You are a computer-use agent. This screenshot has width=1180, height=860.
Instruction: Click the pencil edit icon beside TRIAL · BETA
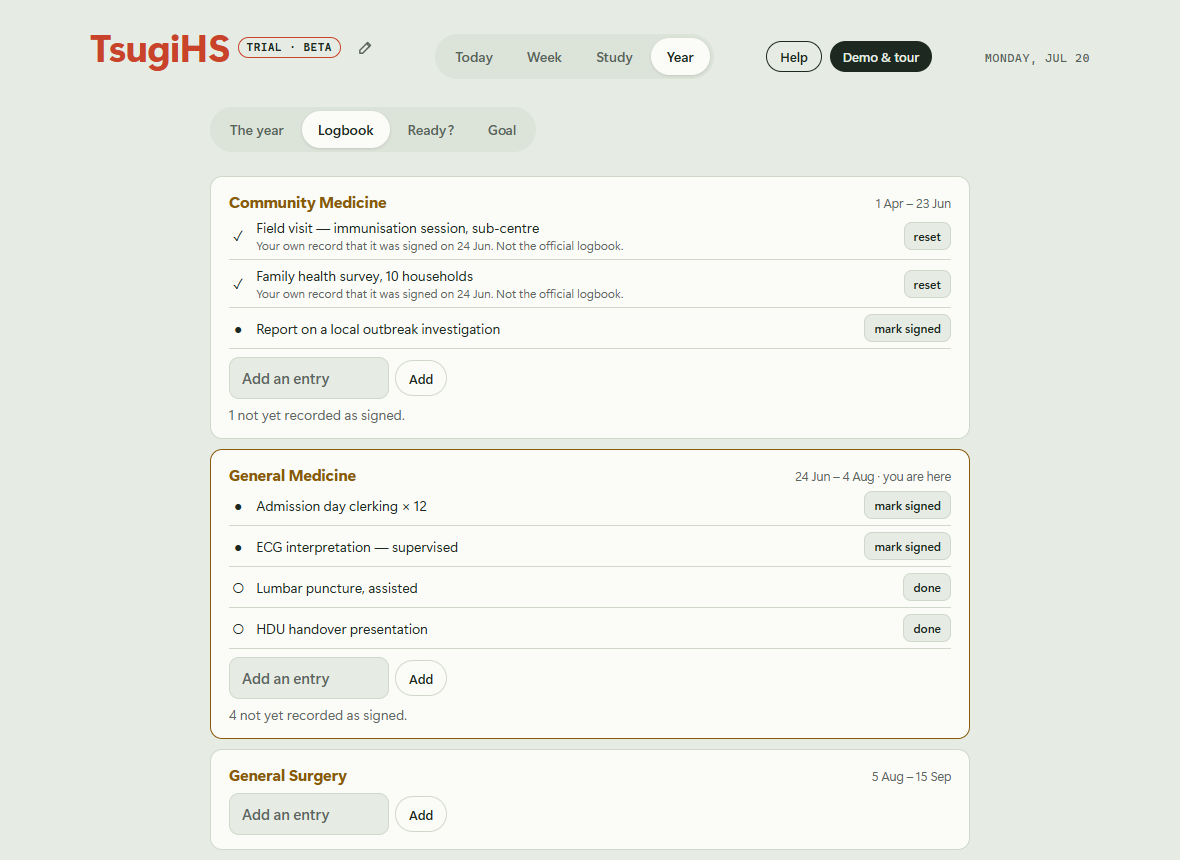(x=365, y=48)
